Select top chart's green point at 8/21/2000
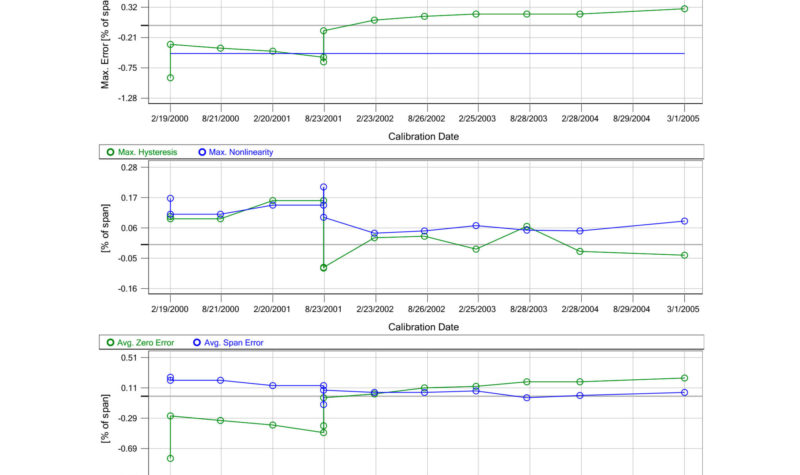 [221, 48]
